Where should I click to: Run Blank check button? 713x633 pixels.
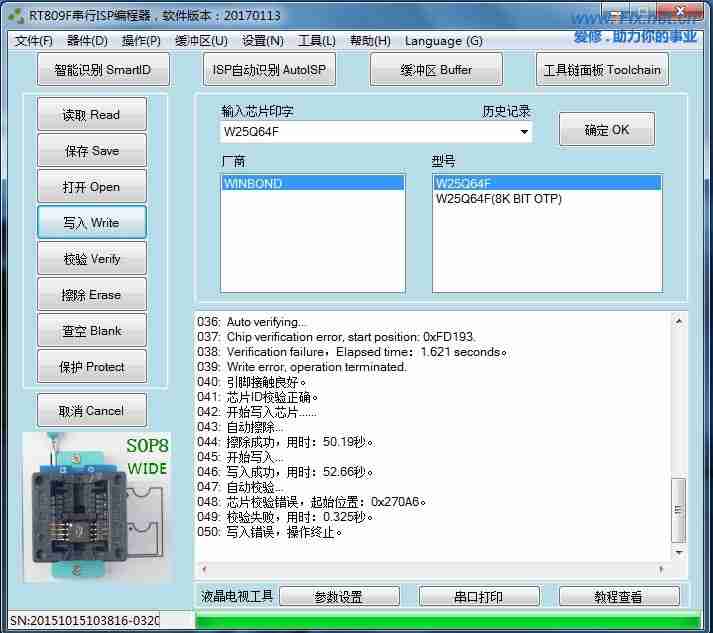click(x=91, y=331)
